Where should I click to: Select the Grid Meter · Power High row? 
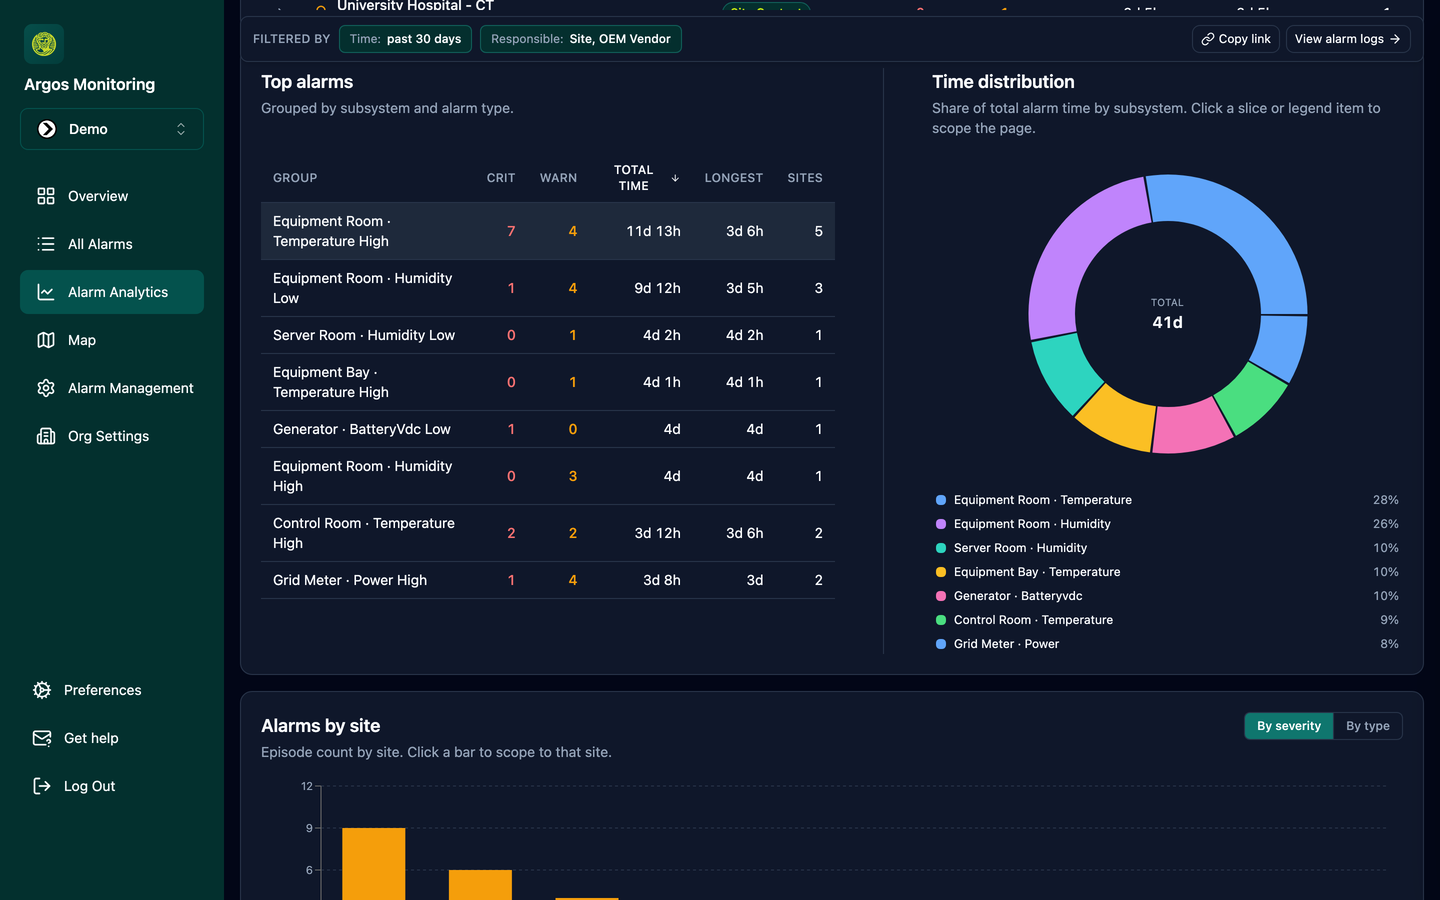548,580
